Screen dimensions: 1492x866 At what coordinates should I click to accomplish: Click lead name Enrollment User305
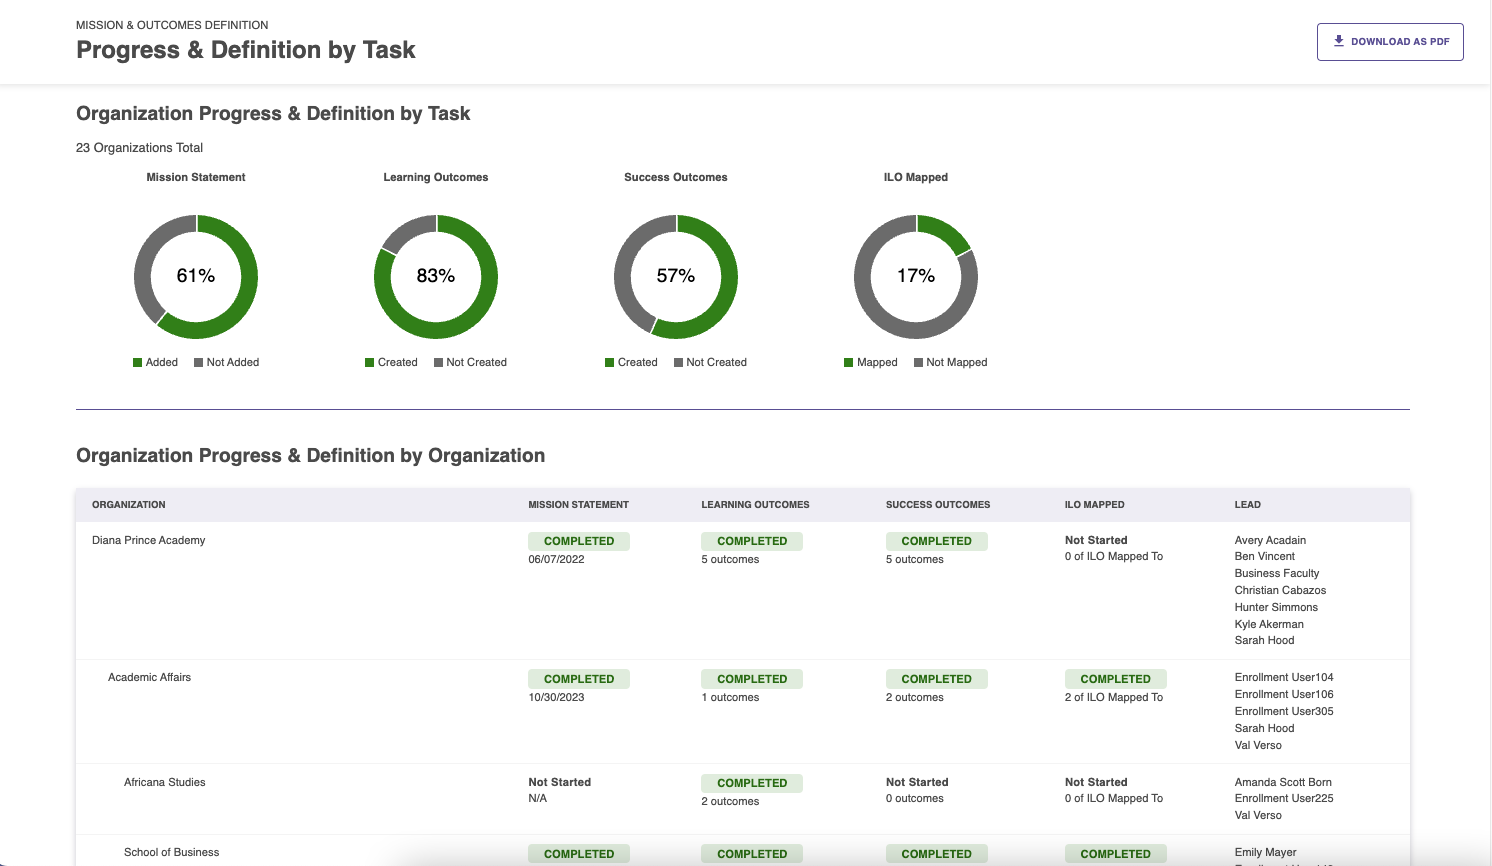(x=1284, y=712)
